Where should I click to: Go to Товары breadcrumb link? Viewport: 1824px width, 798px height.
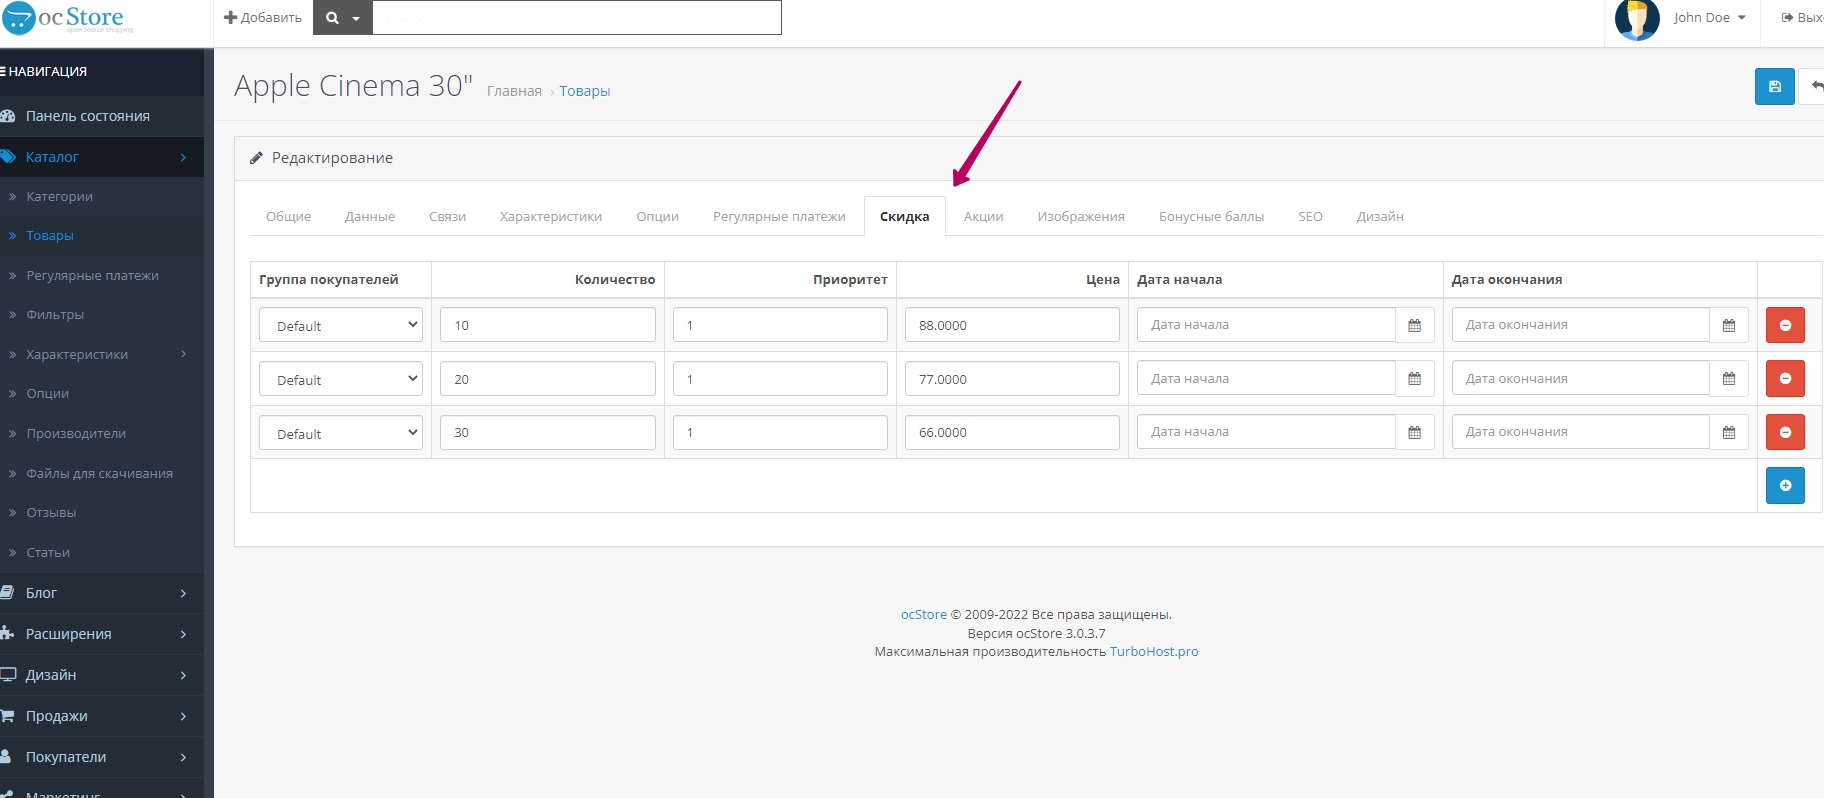click(x=584, y=91)
